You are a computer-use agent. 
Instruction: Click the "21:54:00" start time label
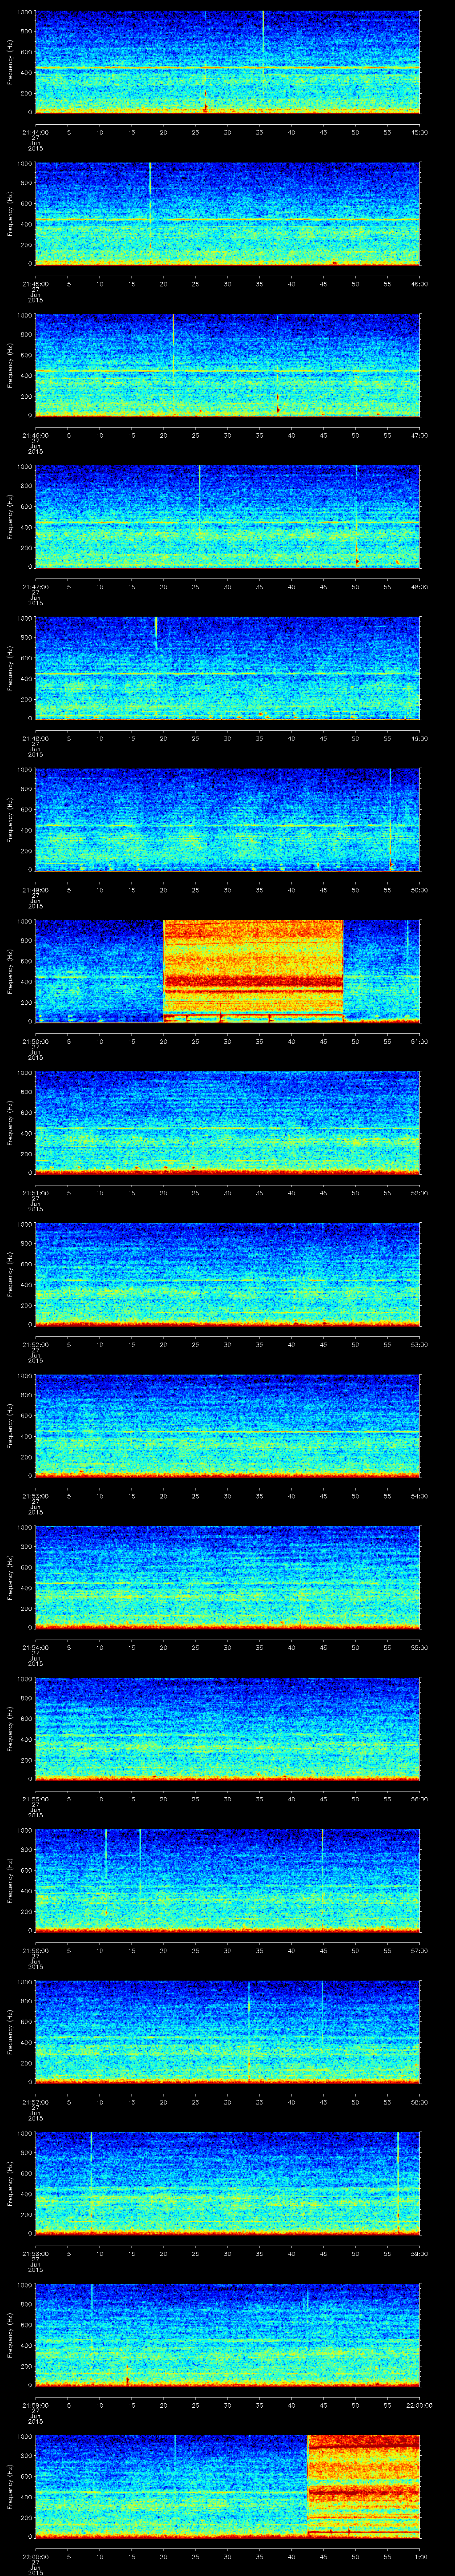[x=35, y=1648]
